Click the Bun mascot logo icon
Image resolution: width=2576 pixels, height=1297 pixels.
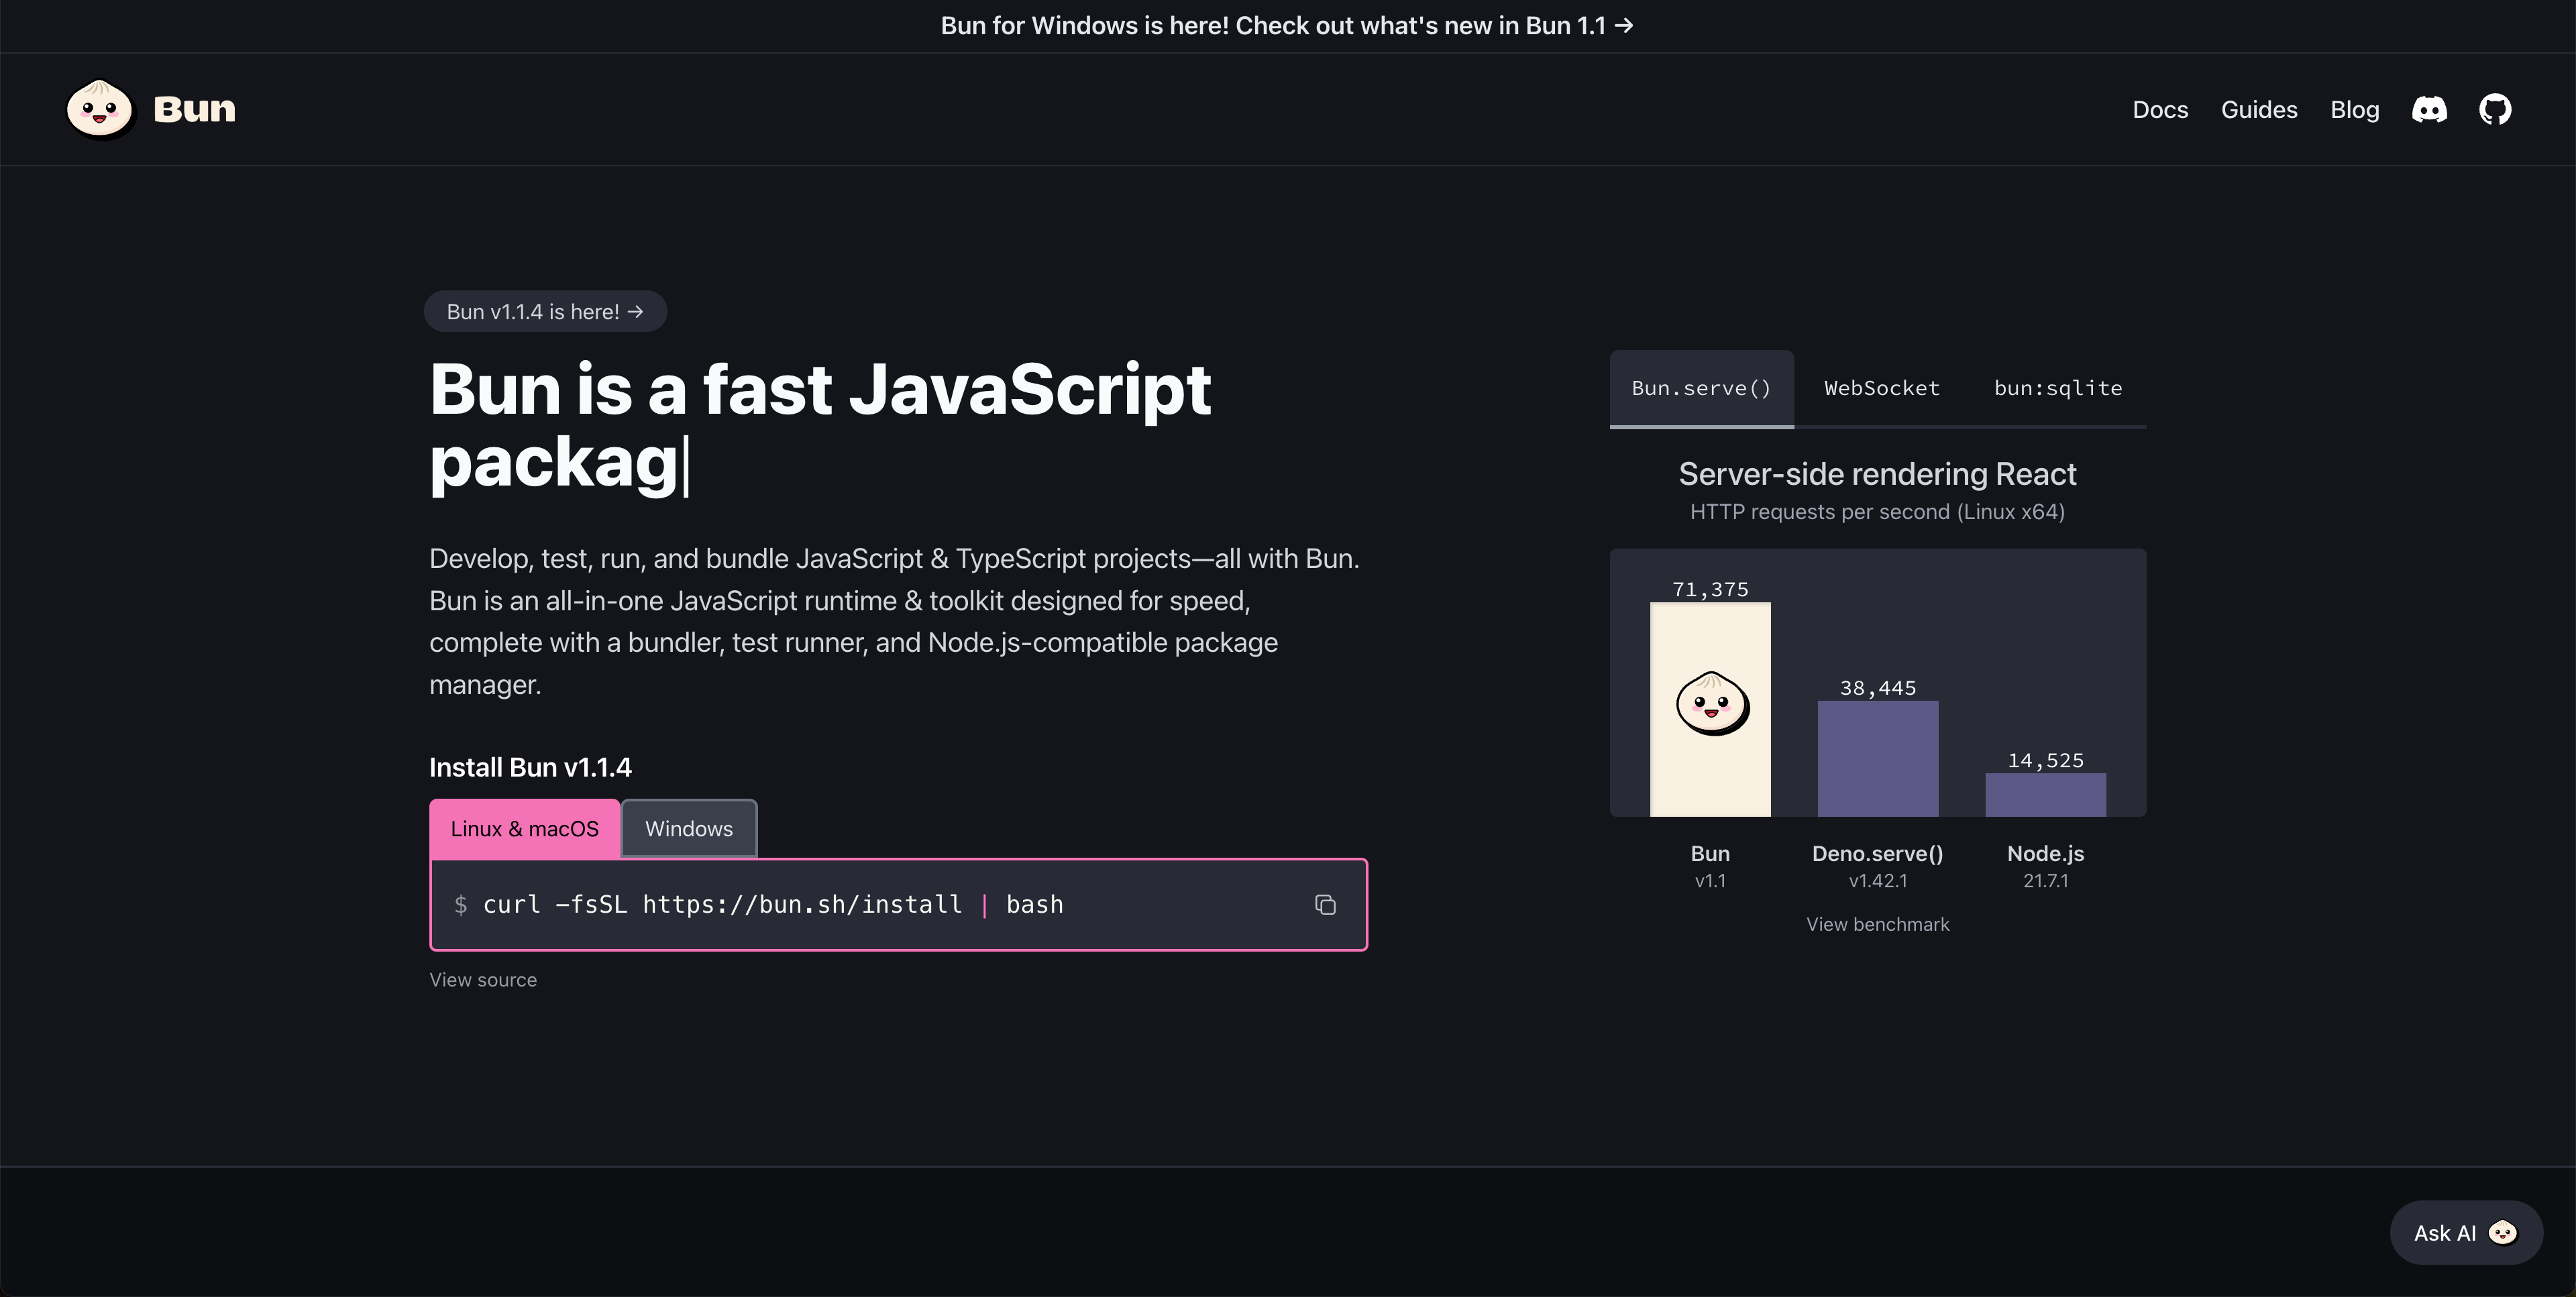point(99,109)
